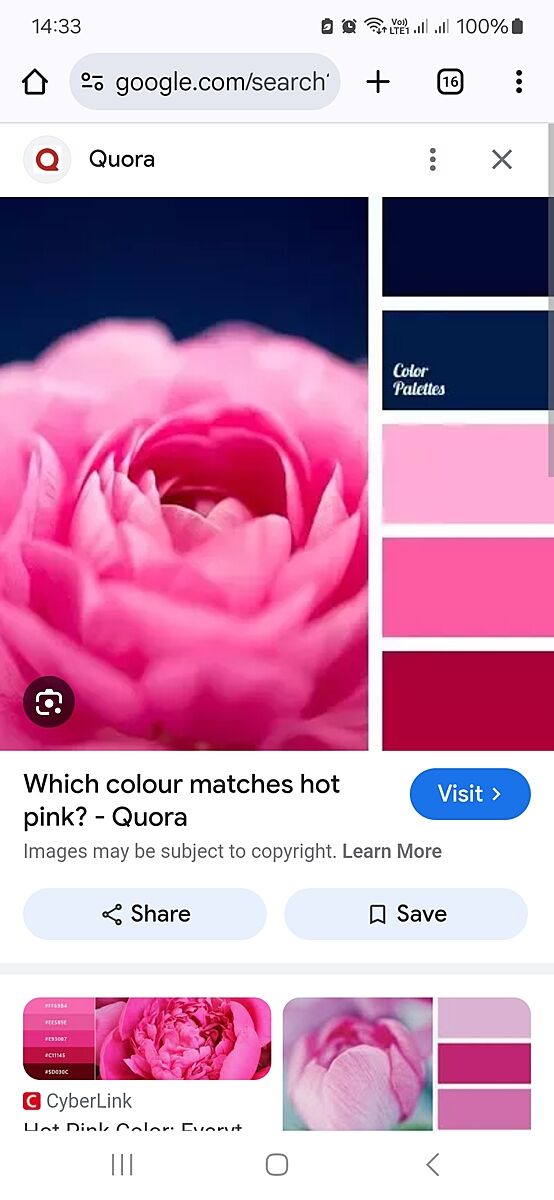Open the Learn More copyright link
This screenshot has width=554, height=1200.
click(x=392, y=852)
